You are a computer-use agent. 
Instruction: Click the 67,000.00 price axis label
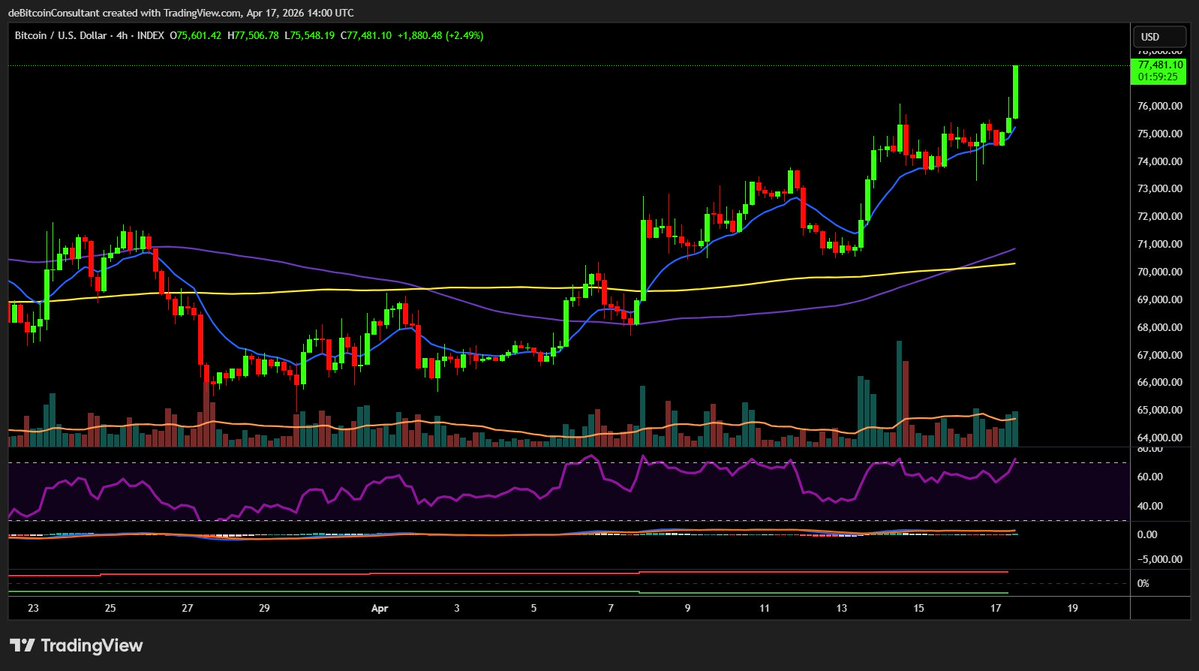(x=1160, y=355)
